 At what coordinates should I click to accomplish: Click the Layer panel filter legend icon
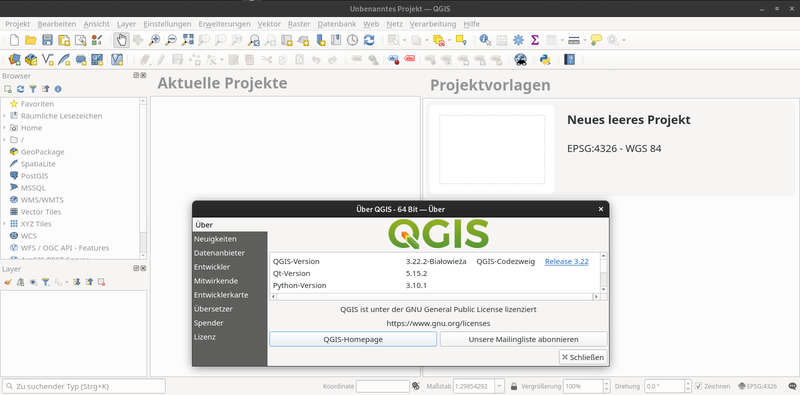click(45, 282)
